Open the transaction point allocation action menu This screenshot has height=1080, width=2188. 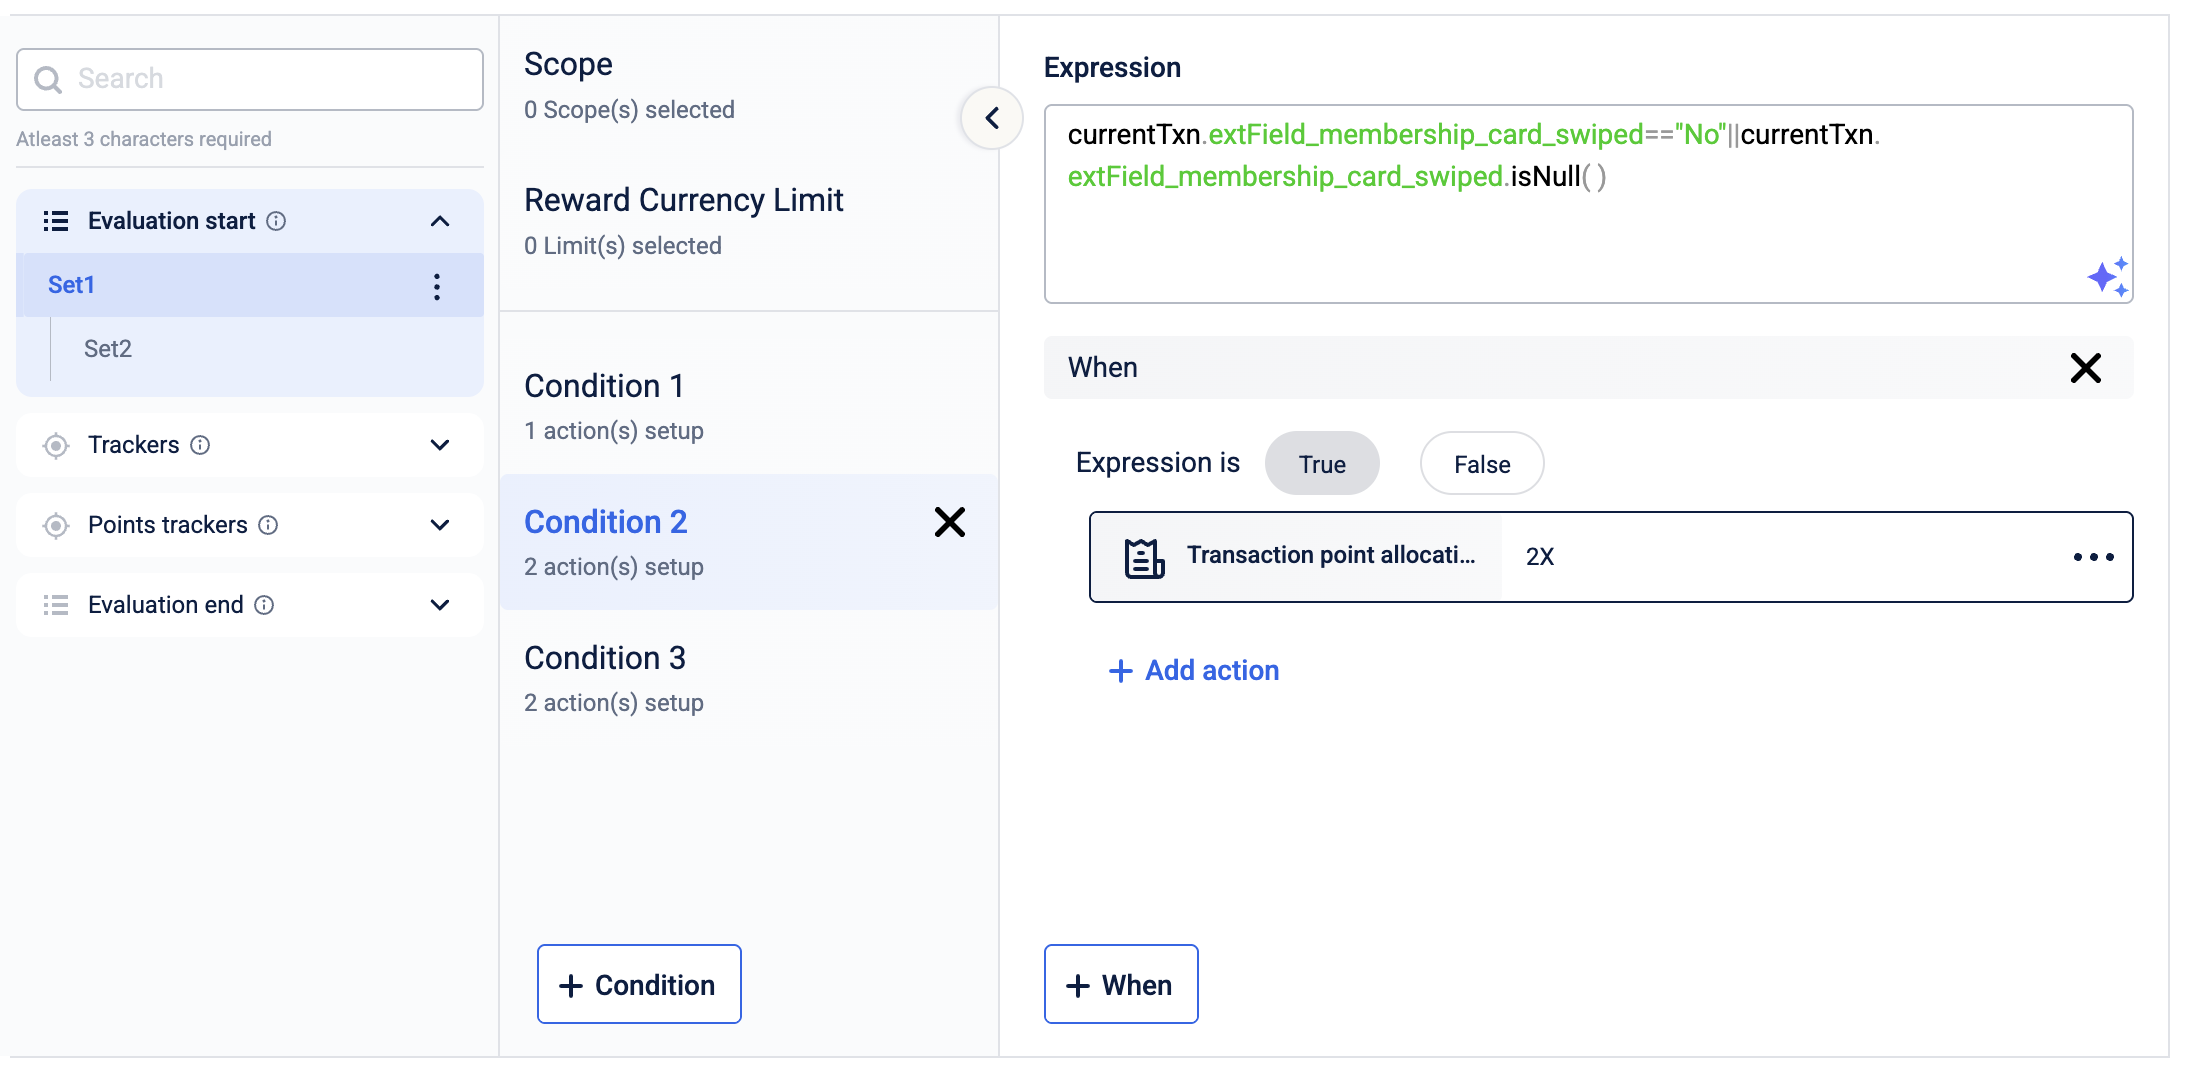(x=2093, y=557)
